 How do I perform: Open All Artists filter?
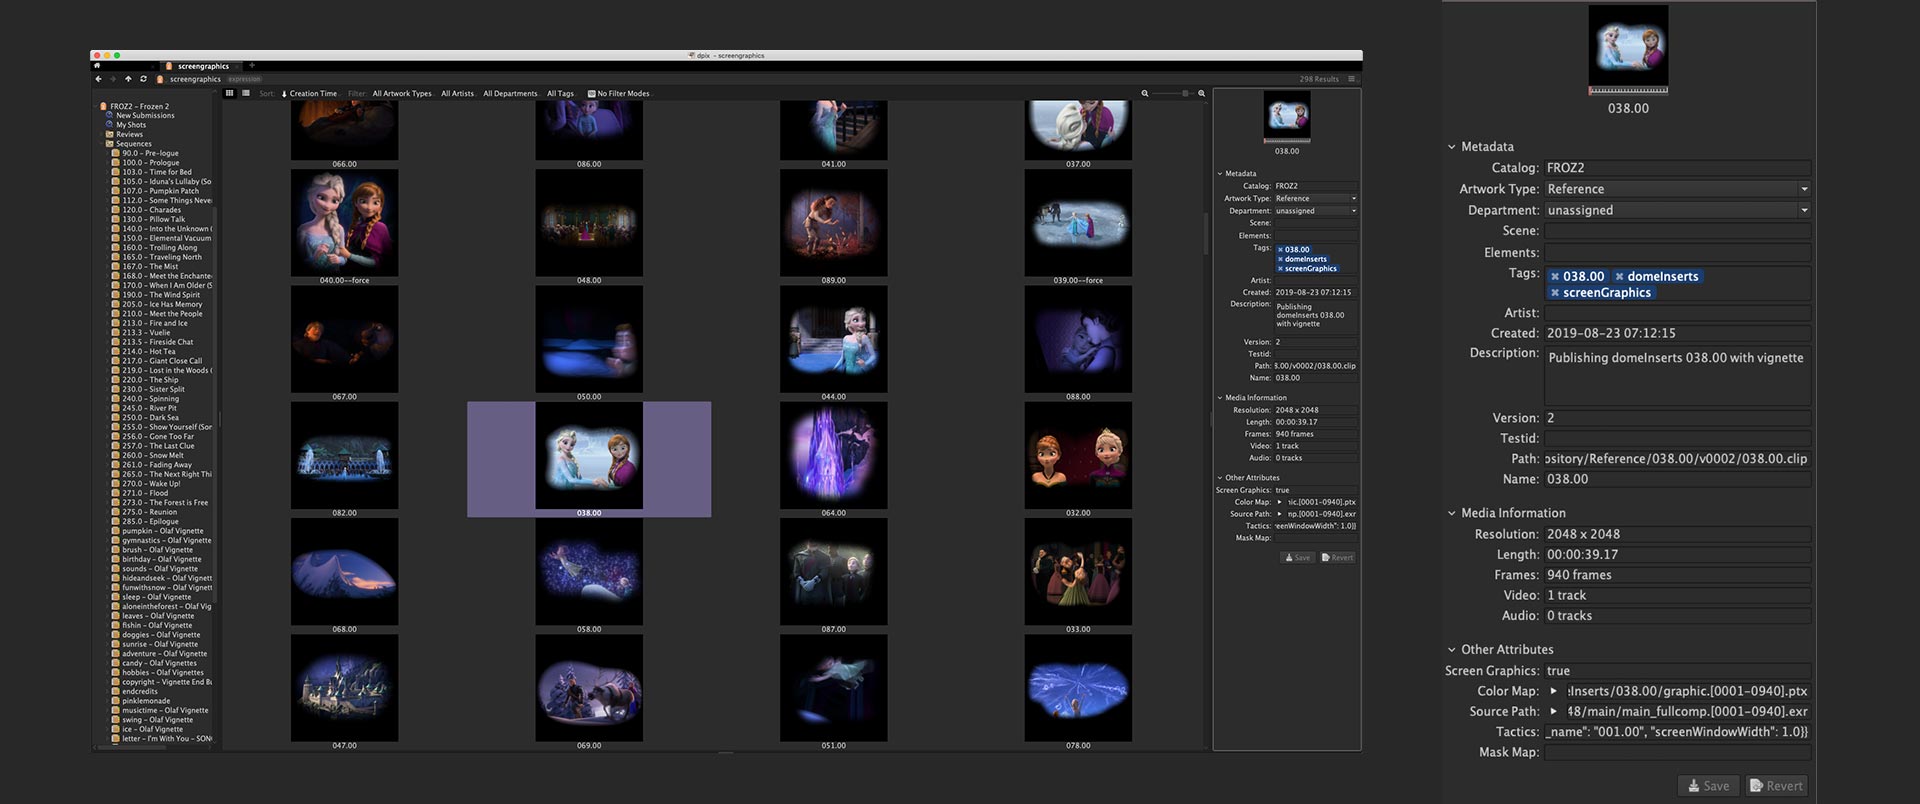coord(458,94)
